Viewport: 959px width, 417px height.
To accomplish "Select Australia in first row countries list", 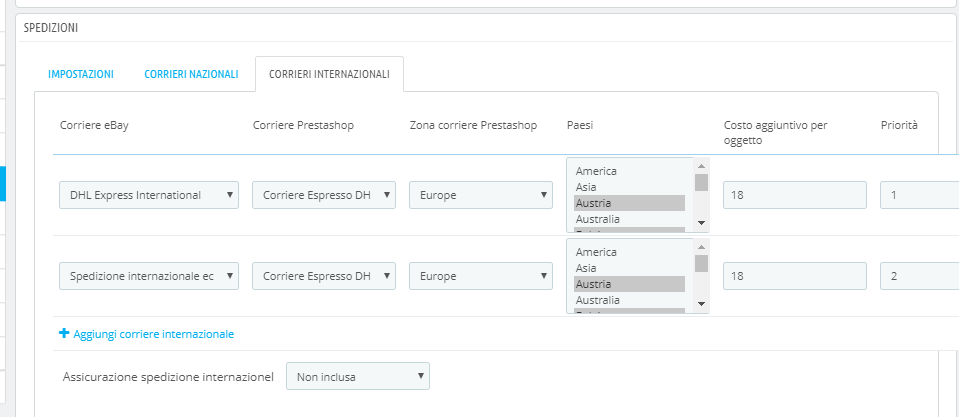I will tap(598, 219).
